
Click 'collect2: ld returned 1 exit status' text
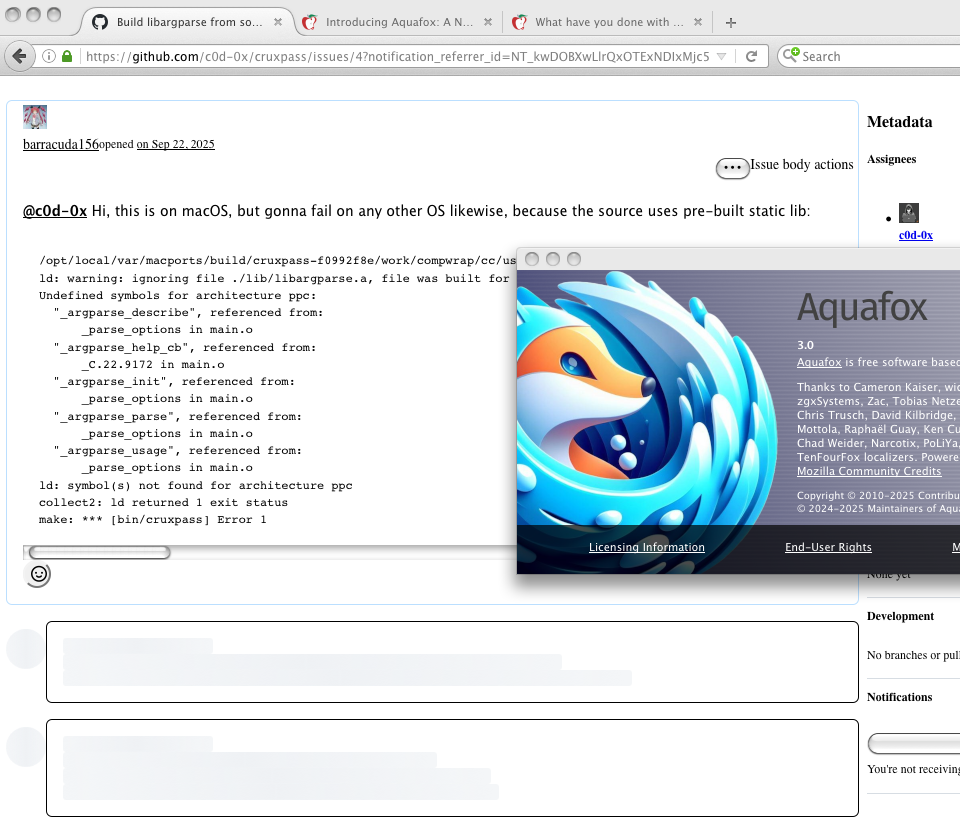pos(163,503)
